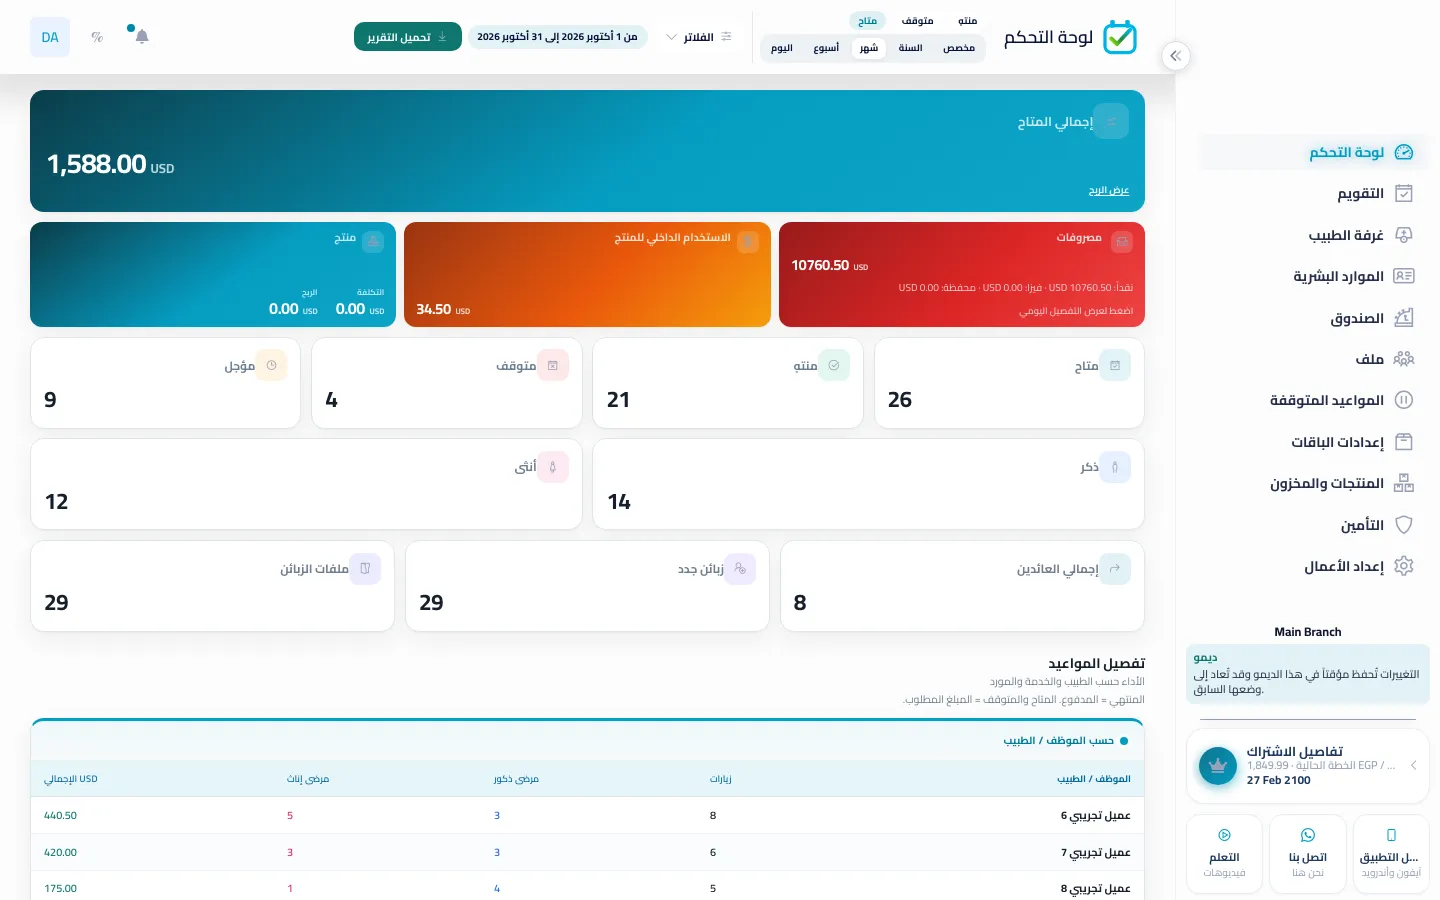Screen dimensions: 1440x900
Task: Click the app download التطبيق button
Action: click(1391, 853)
